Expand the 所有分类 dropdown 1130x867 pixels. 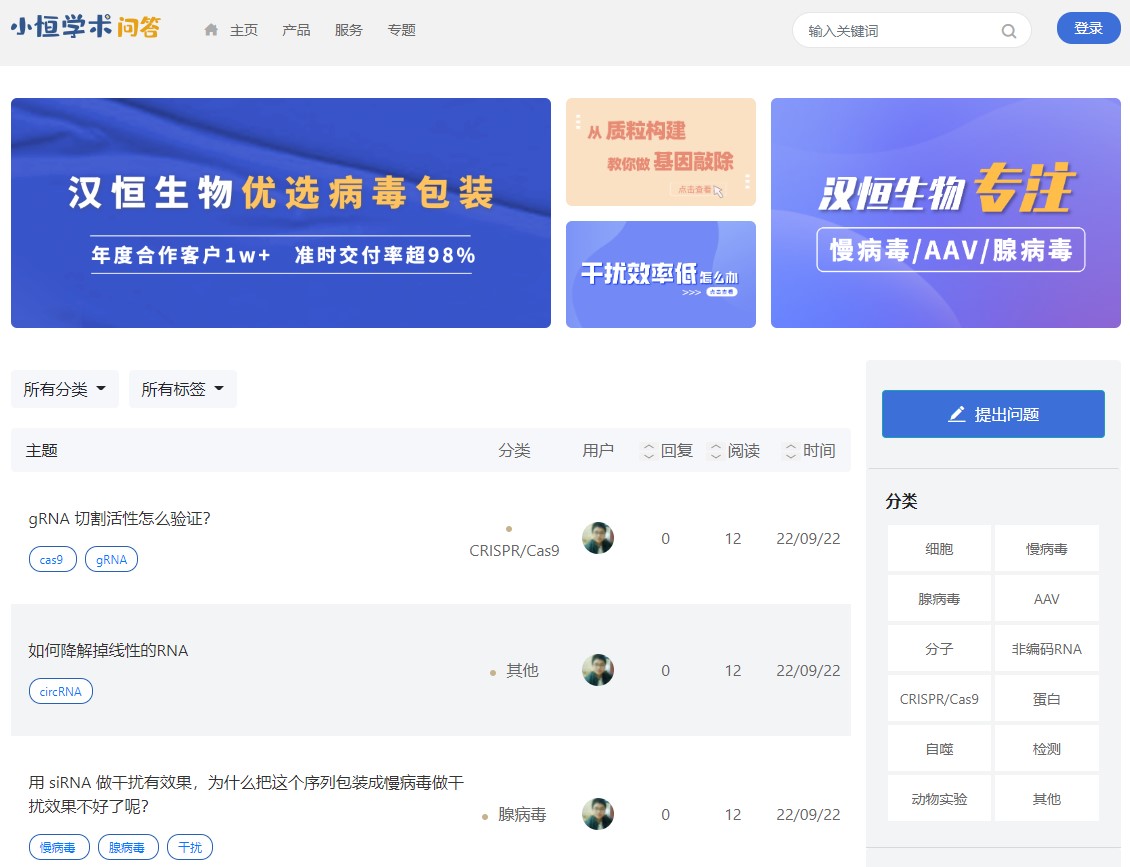pos(65,389)
